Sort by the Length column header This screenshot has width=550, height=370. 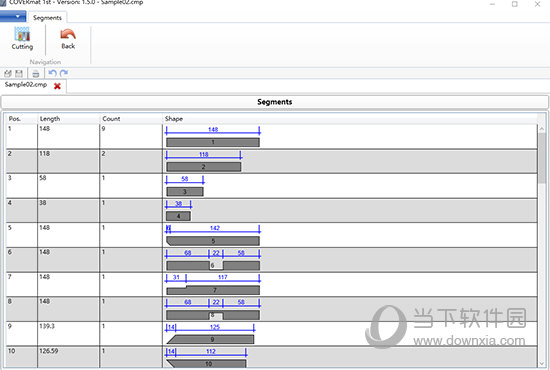68,119
